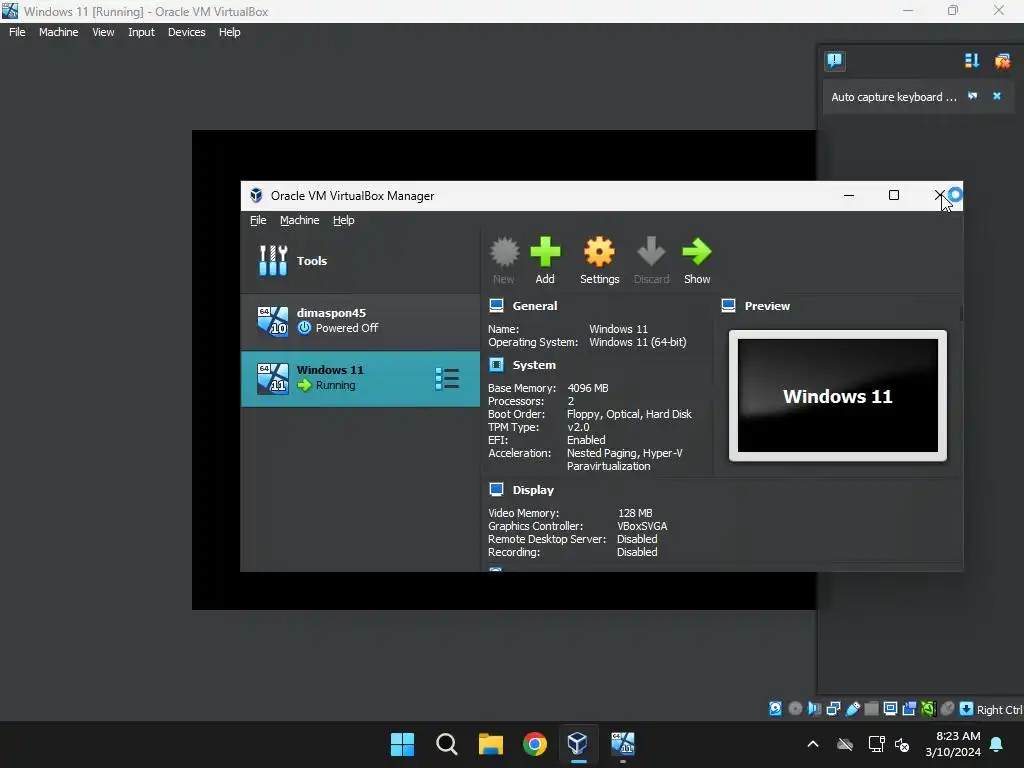1024x768 pixels.
Task: Click the Right Ctrl host key label
Action: [999, 710]
